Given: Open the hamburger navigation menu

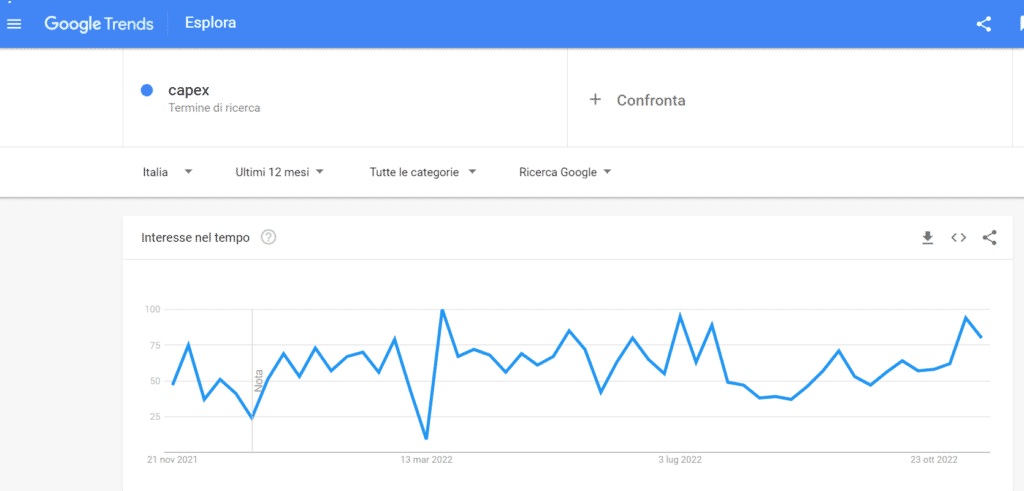Looking at the screenshot, I should point(14,24).
